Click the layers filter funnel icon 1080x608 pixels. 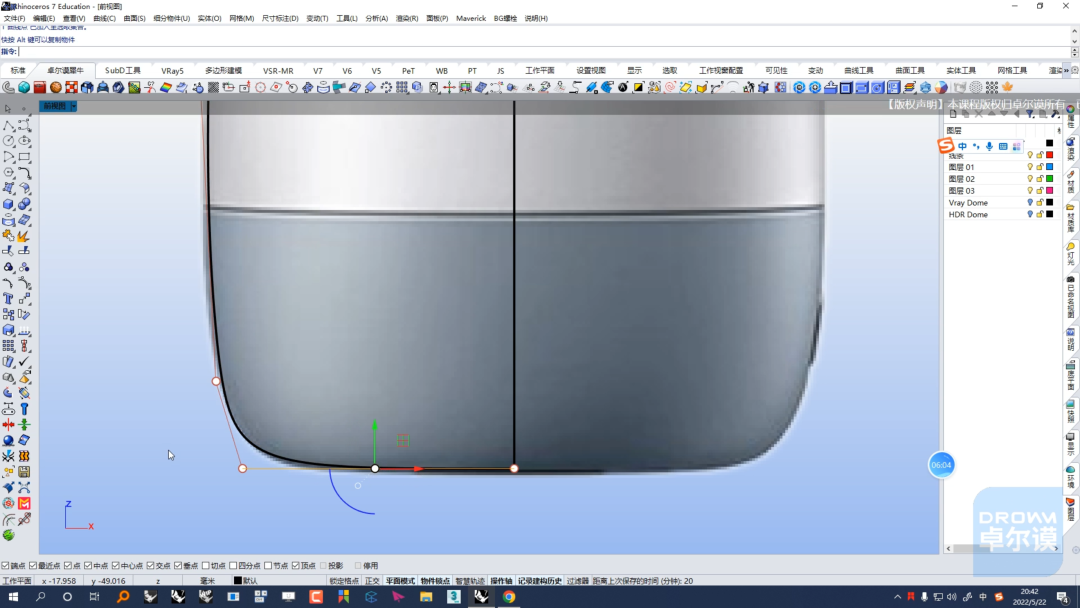[1029, 114]
